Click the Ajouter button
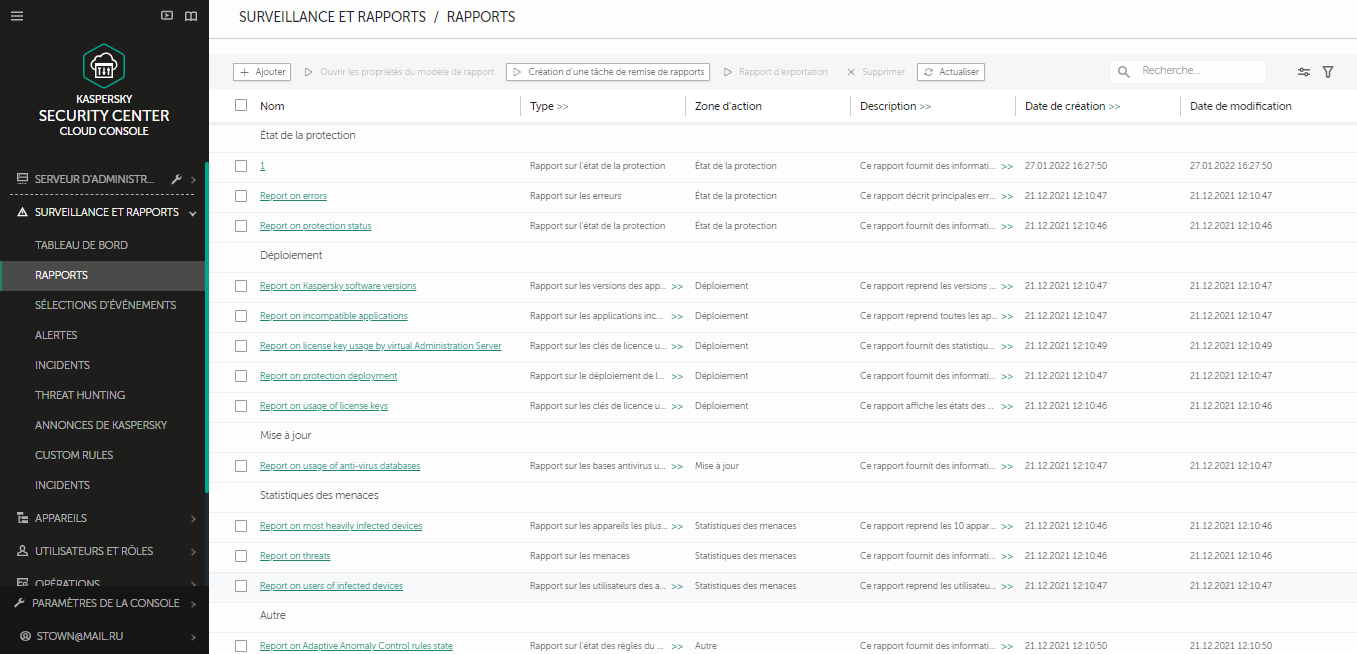 point(261,71)
